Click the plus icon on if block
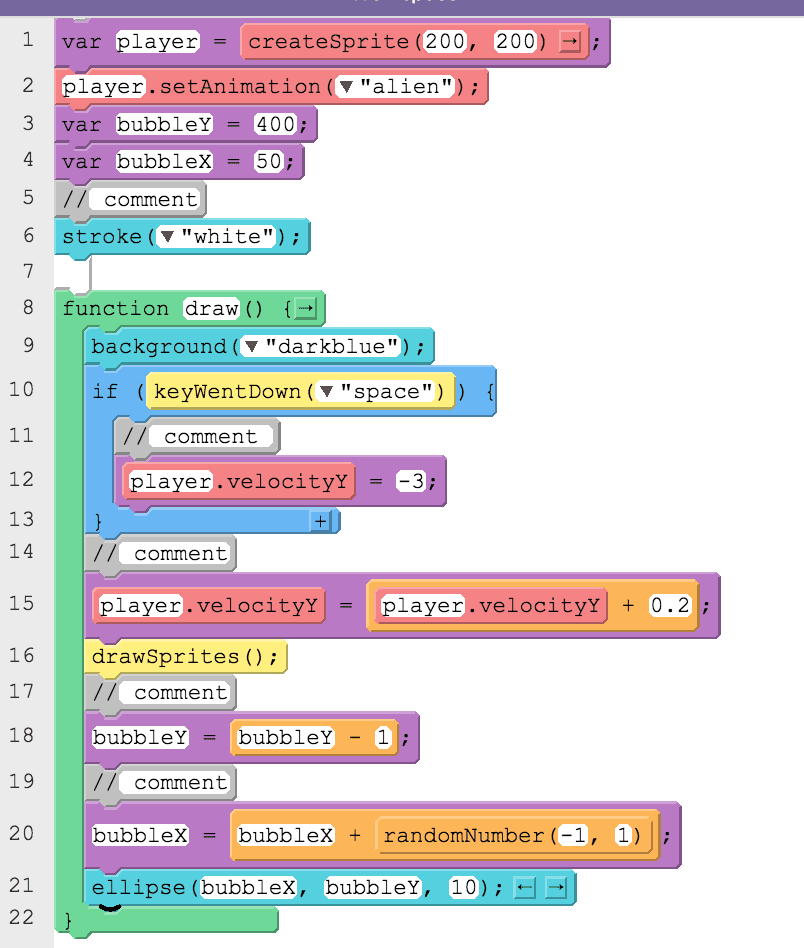 tap(320, 521)
